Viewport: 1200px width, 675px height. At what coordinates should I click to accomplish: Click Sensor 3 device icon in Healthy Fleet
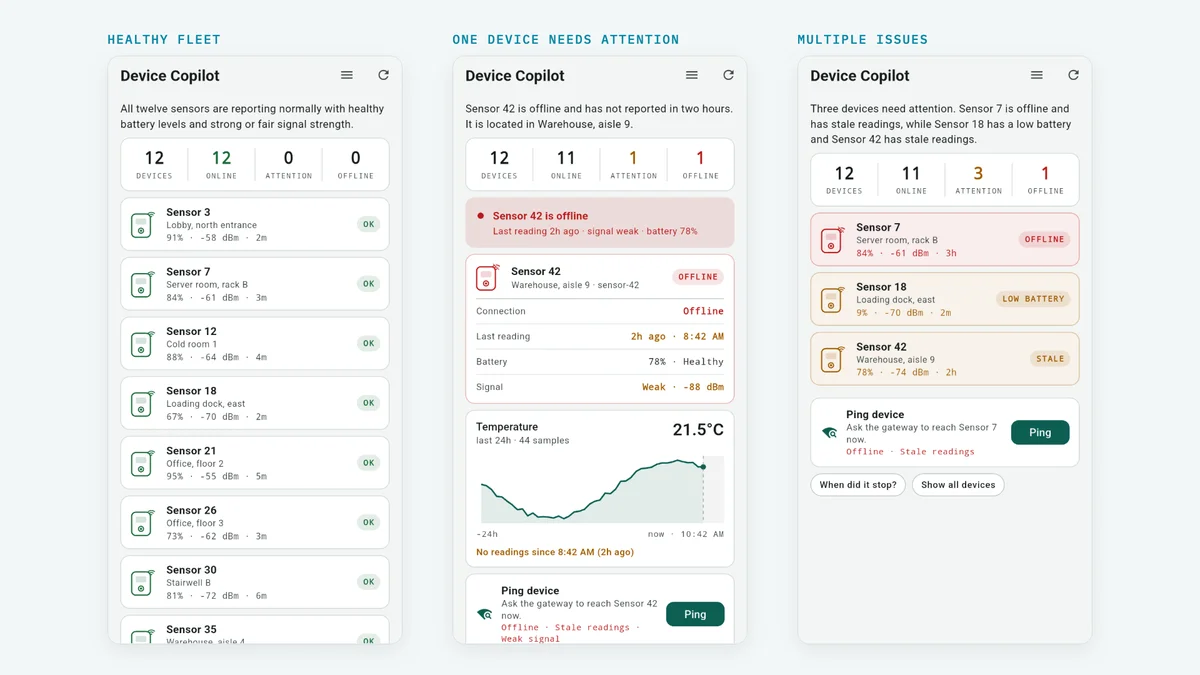tap(142, 224)
